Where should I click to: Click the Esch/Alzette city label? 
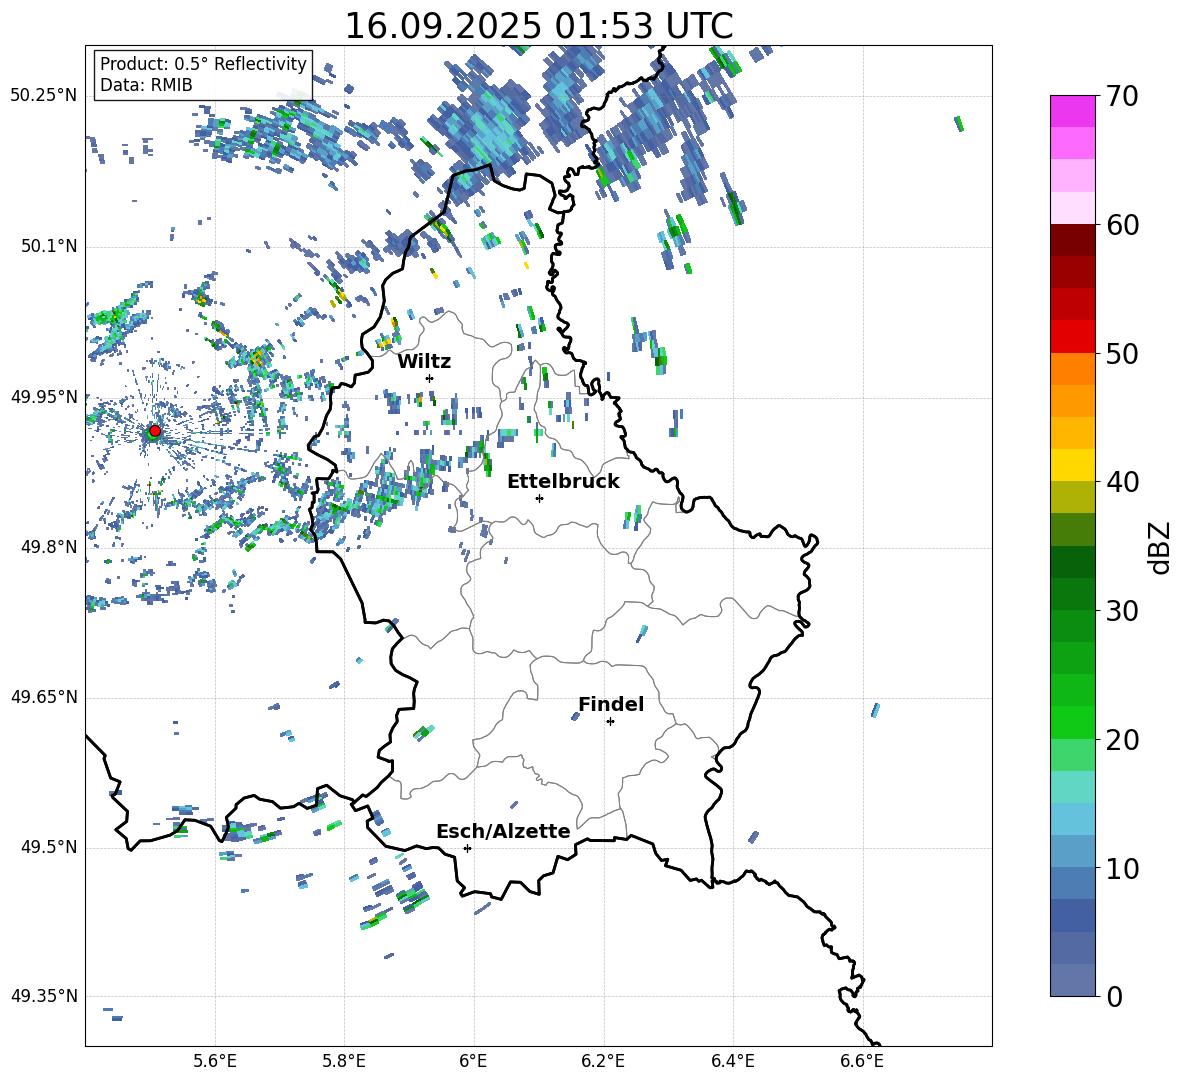coord(503,831)
